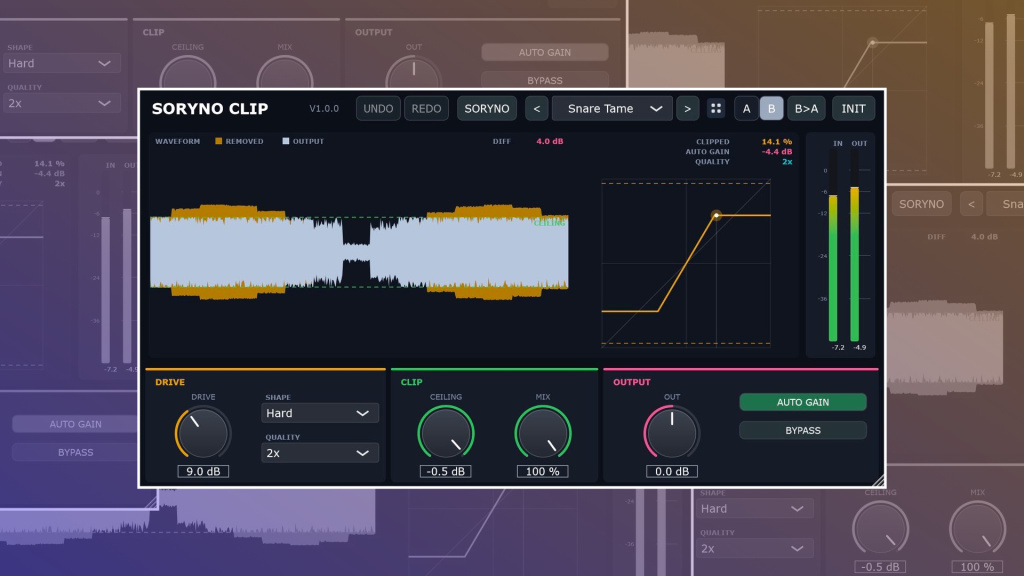Click the -4.9 output meter value
This screenshot has height=576, width=1024.
coord(859,347)
